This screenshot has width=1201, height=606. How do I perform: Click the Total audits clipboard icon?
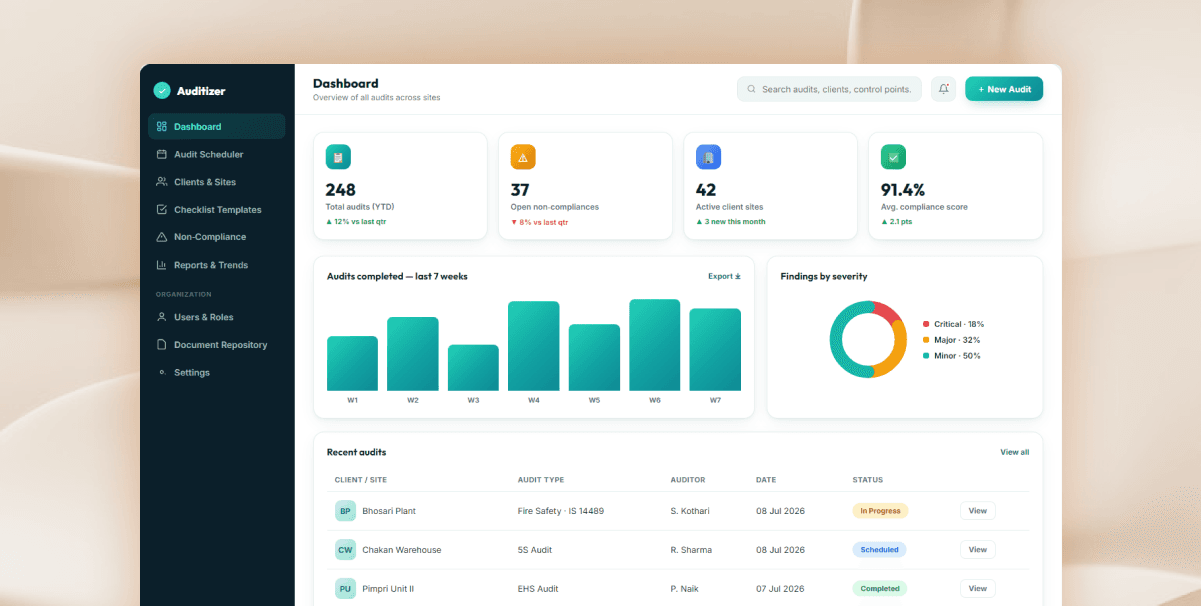pyautogui.click(x=338, y=157)
